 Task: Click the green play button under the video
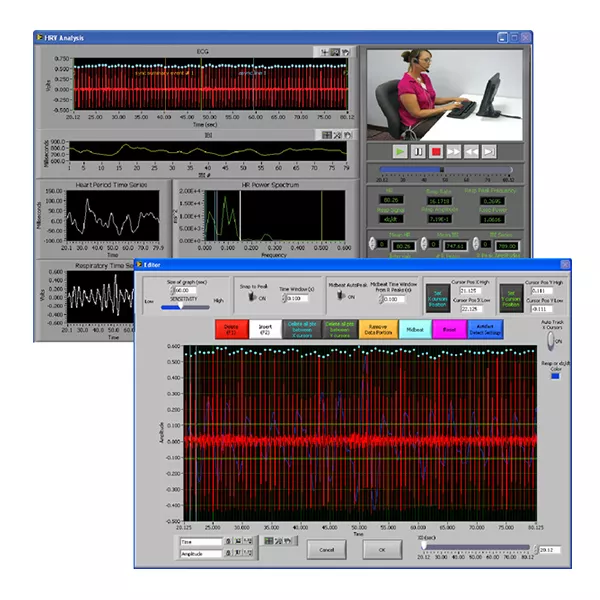tap(399, 152)
